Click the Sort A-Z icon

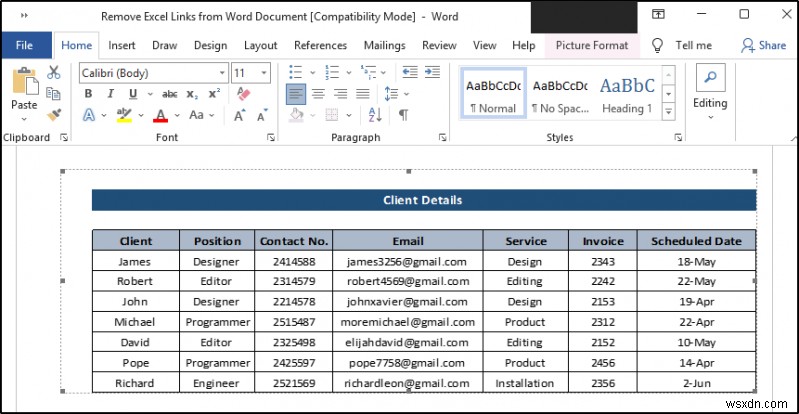[x=375, y=115]
